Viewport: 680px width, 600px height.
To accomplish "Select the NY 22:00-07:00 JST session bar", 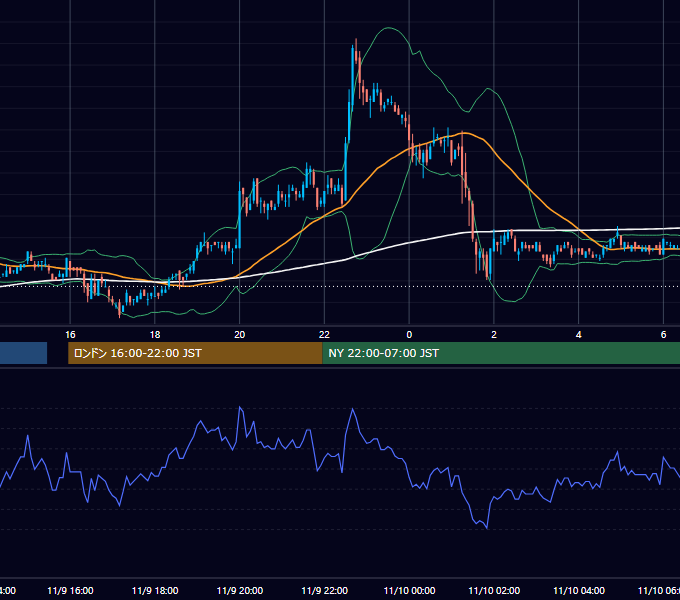I will point(501,353).
